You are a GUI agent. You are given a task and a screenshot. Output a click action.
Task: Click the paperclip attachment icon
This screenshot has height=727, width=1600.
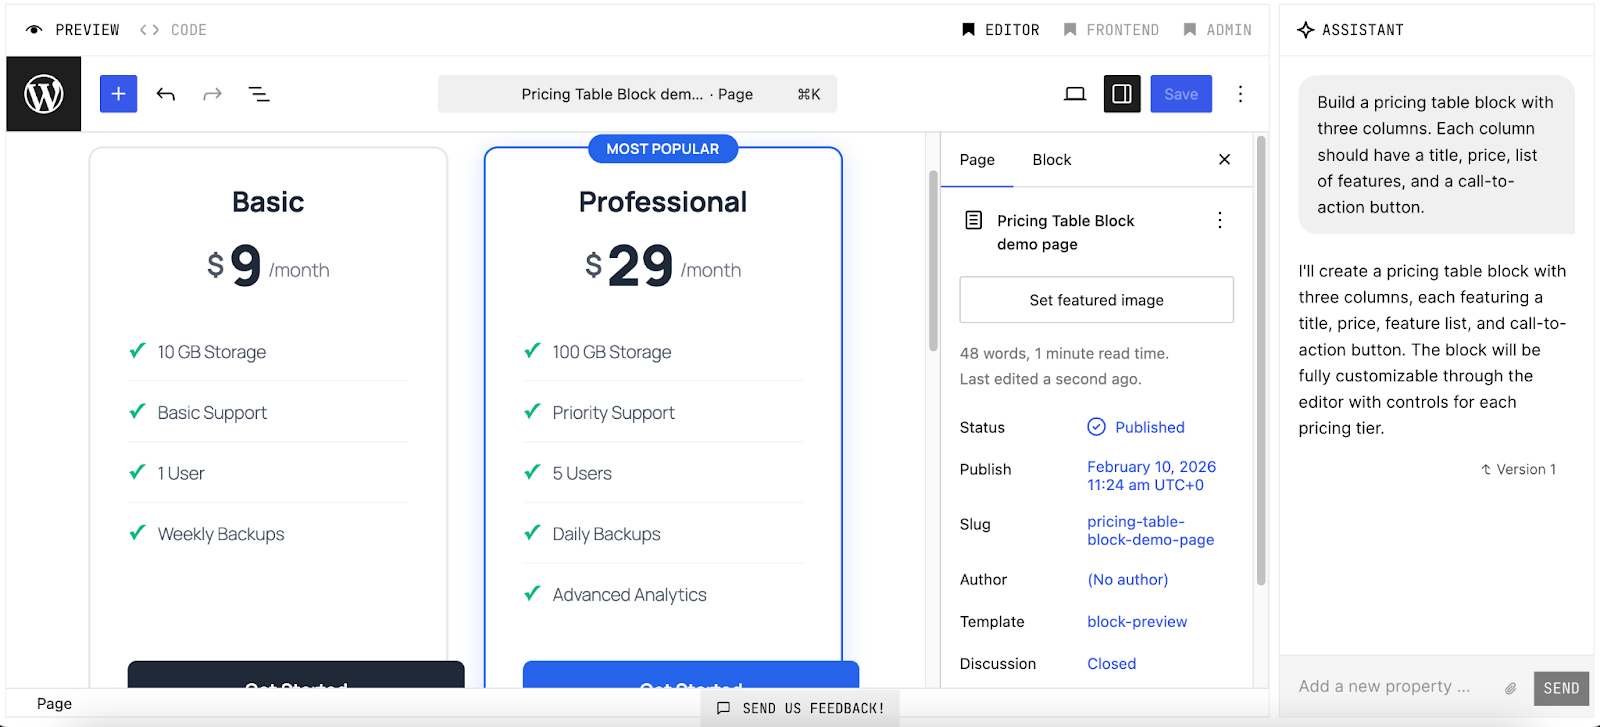pos(1510,688)
